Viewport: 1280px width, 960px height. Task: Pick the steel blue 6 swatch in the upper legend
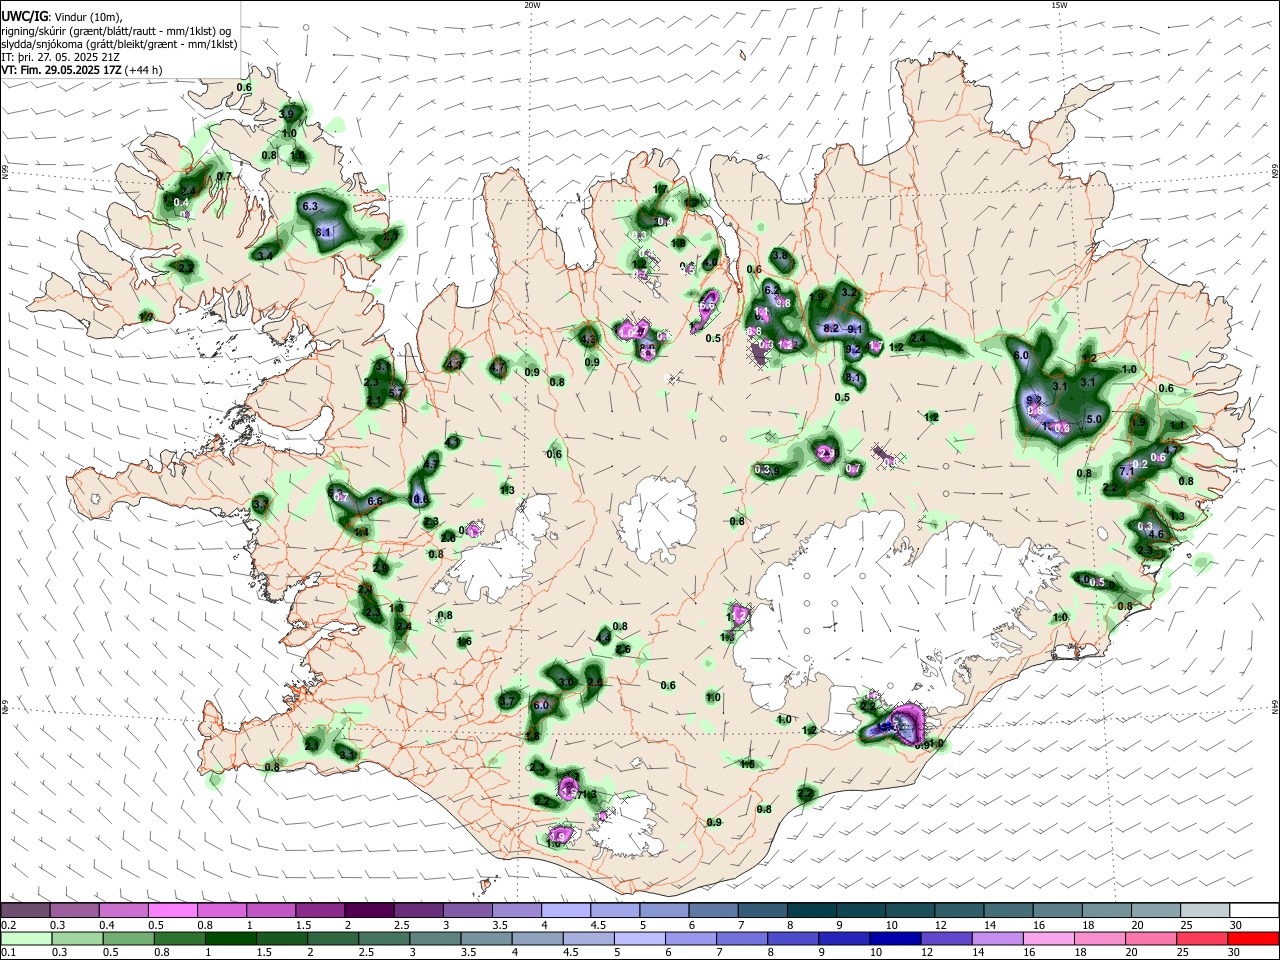(x=713, y=911)
